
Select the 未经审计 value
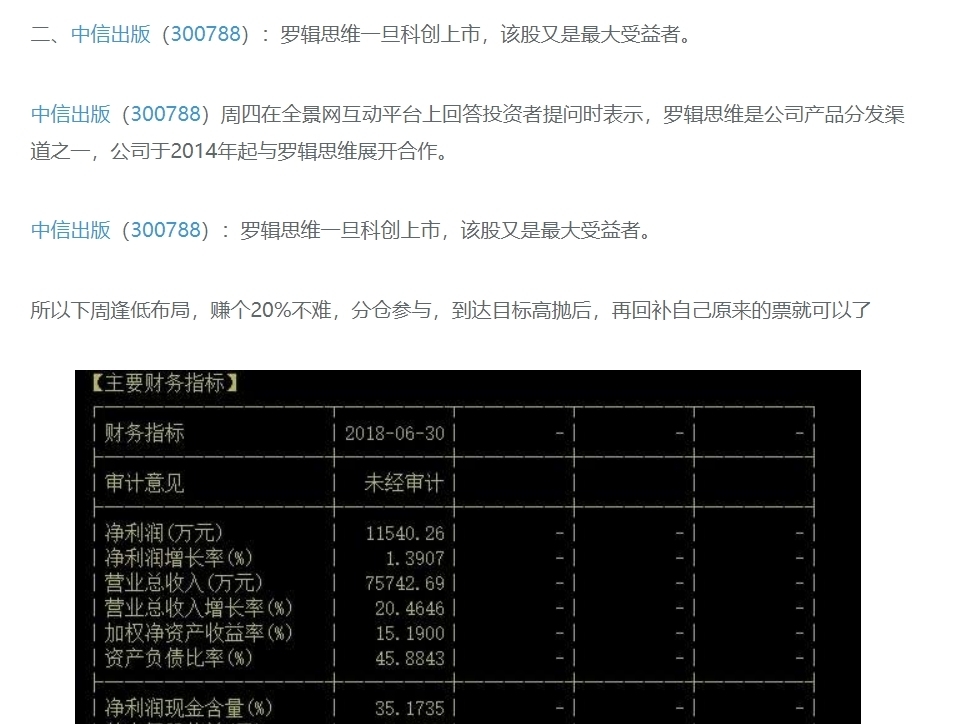click(404, 483)
